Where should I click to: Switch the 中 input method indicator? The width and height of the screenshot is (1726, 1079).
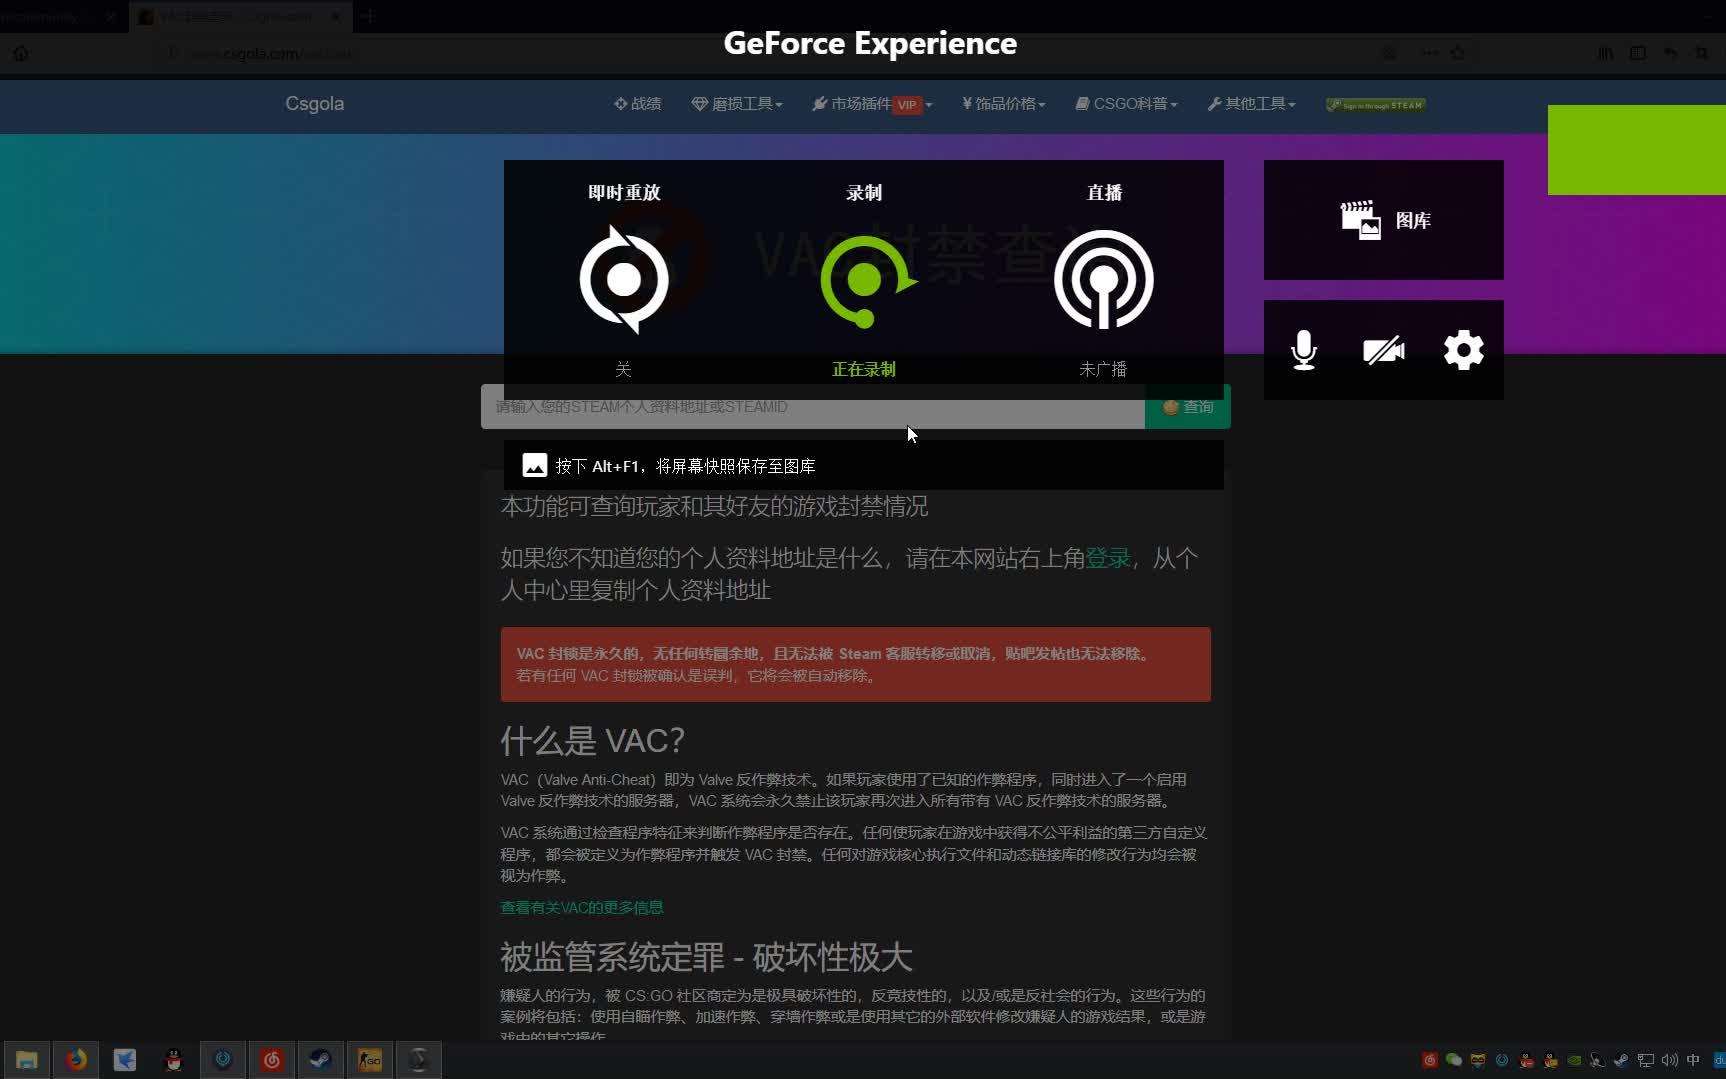[1693, 1060]
